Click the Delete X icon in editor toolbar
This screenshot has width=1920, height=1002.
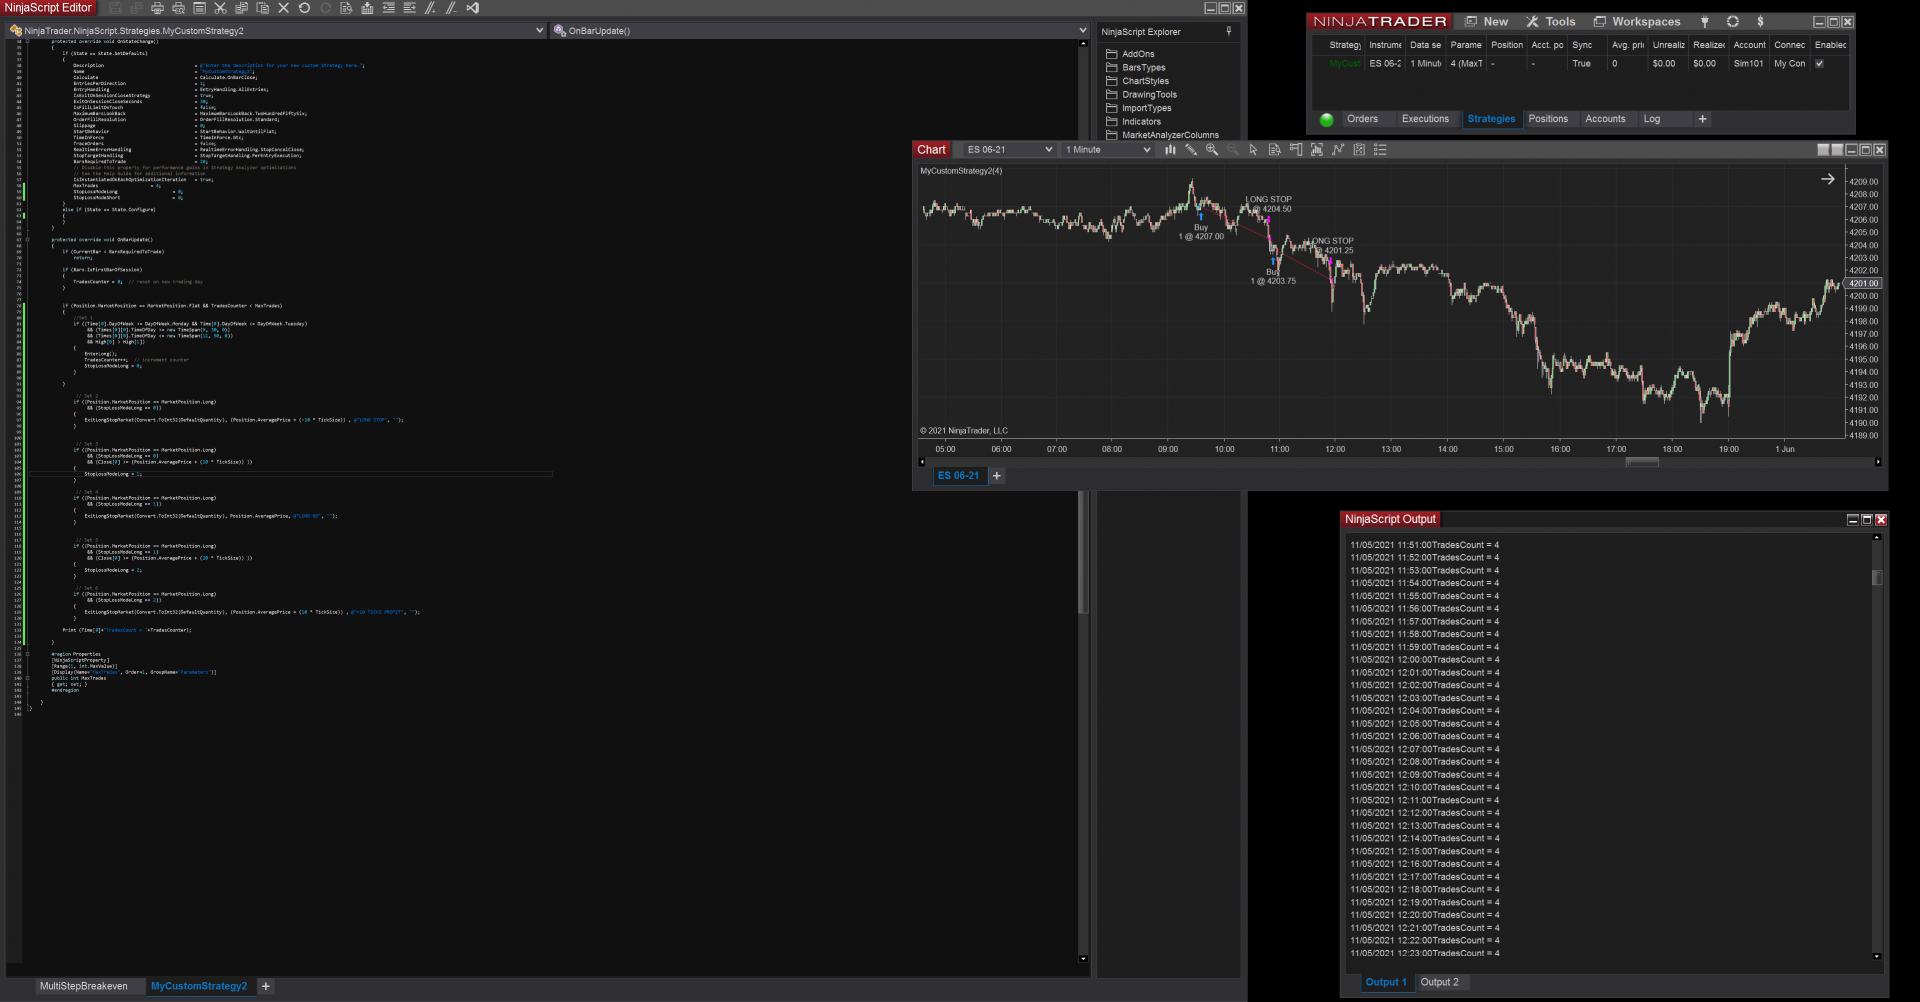pos(283,8)
